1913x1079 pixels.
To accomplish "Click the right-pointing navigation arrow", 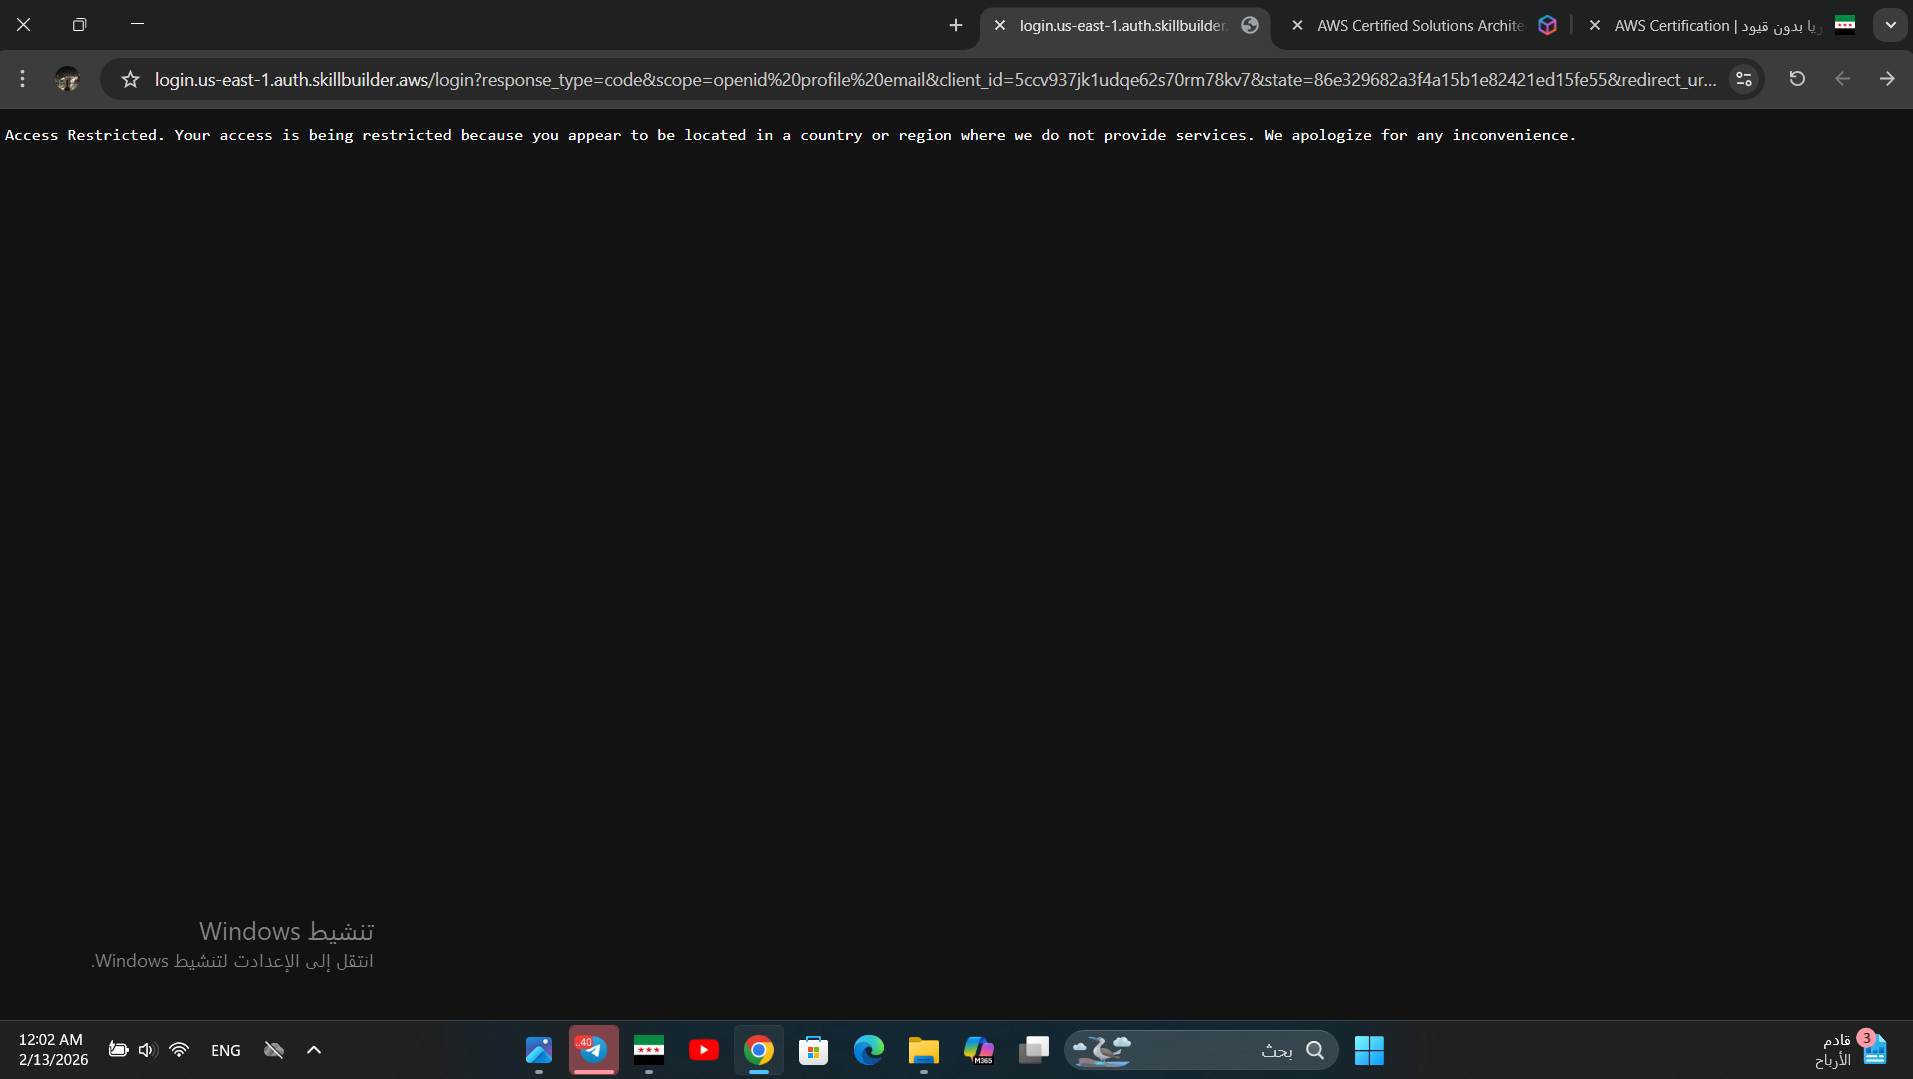I will pos(1886,79).
